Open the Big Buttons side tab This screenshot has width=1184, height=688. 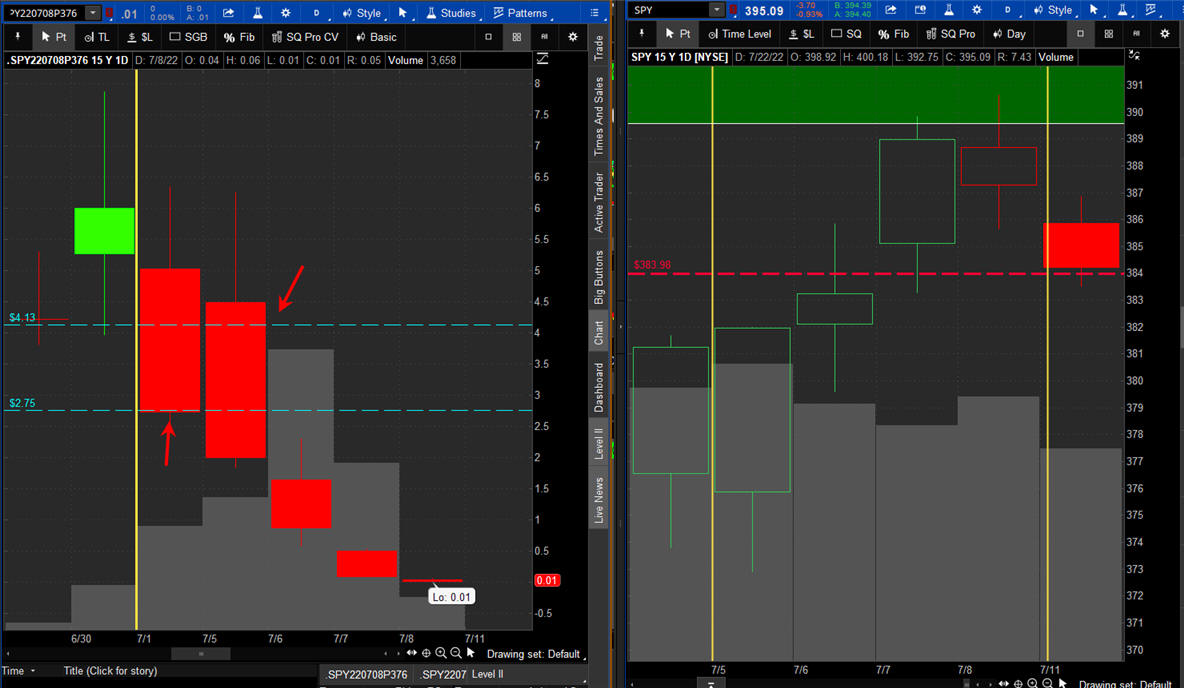click(x=599, y=277)
